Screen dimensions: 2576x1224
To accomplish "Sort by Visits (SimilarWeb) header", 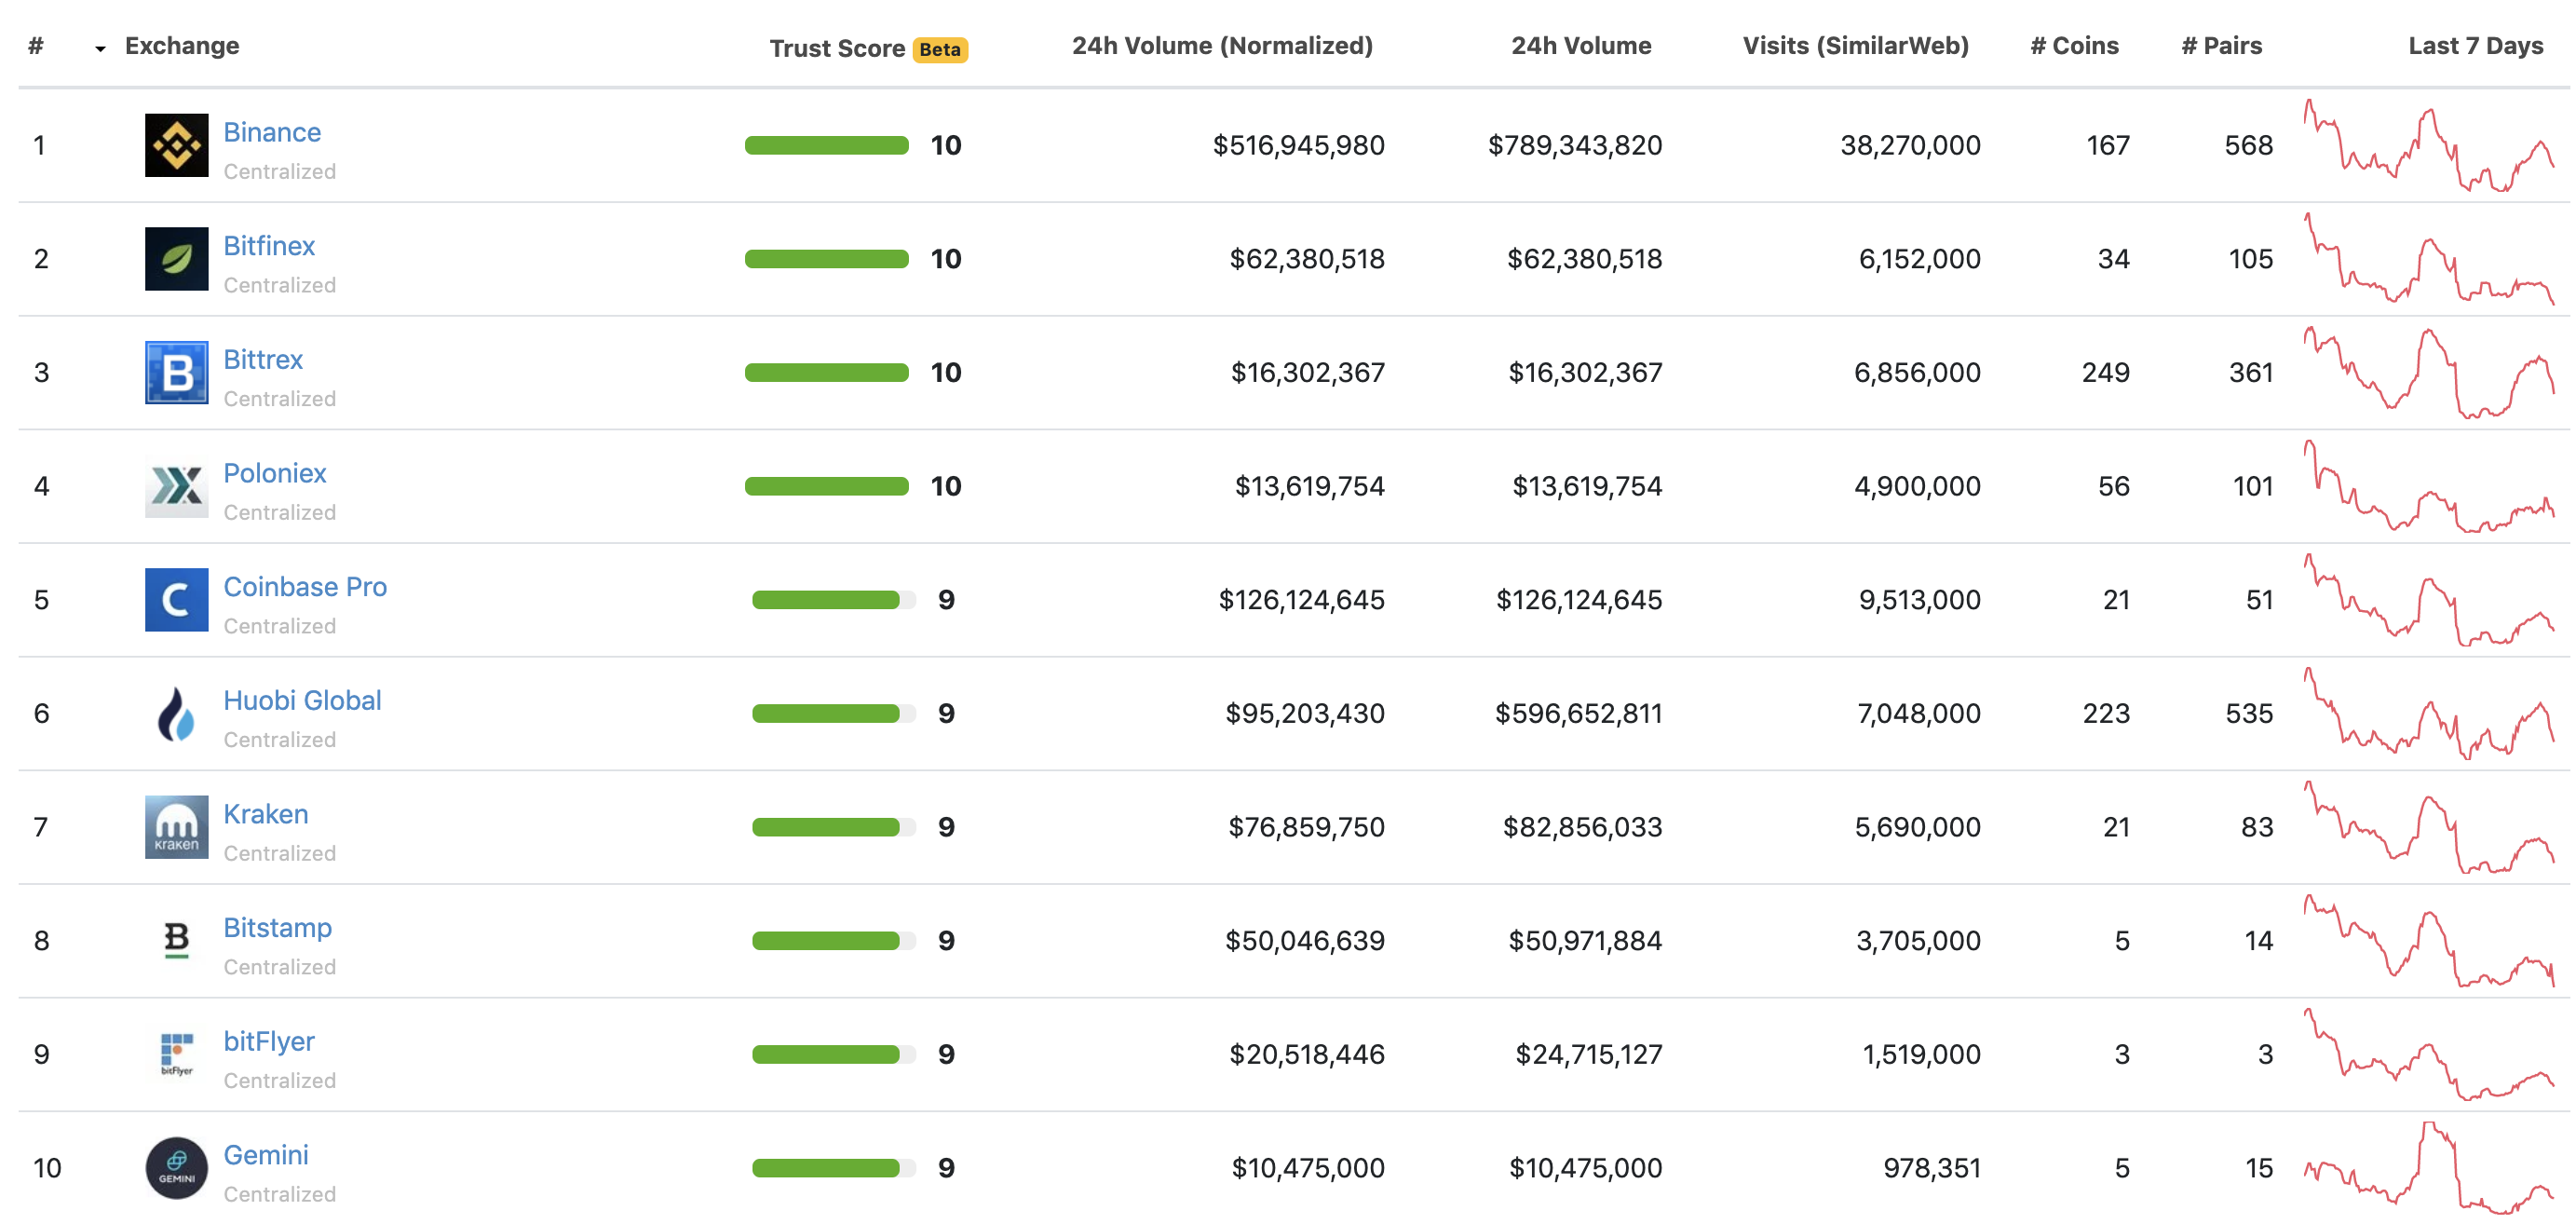I will (x=1855, y=45).
